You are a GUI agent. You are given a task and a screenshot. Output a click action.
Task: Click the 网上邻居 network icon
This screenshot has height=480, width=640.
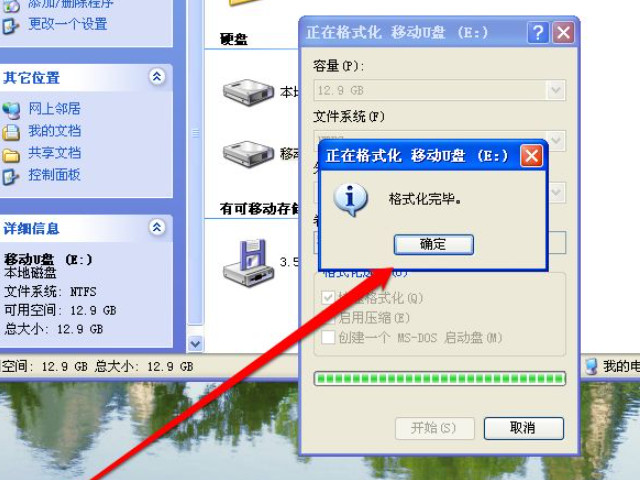click(11, 110)
